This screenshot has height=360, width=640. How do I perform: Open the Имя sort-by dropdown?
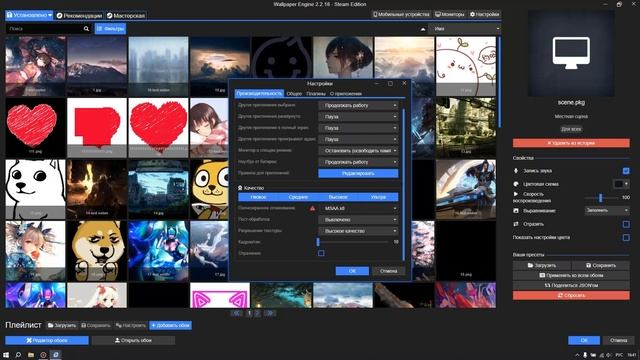pos(464,29)
